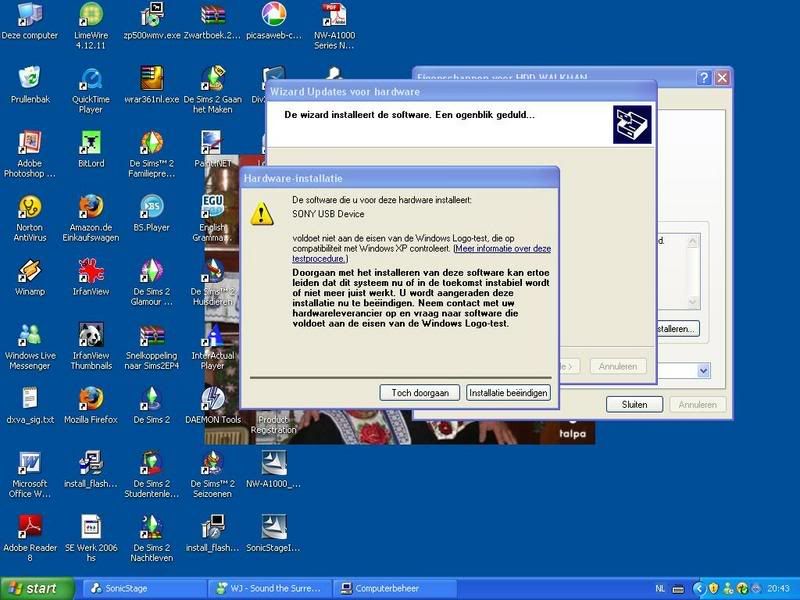Select the SE Werk 2006 hs file
Image resolution: width=800 pixels, height=600 pixels.
(x=91, y=539)
